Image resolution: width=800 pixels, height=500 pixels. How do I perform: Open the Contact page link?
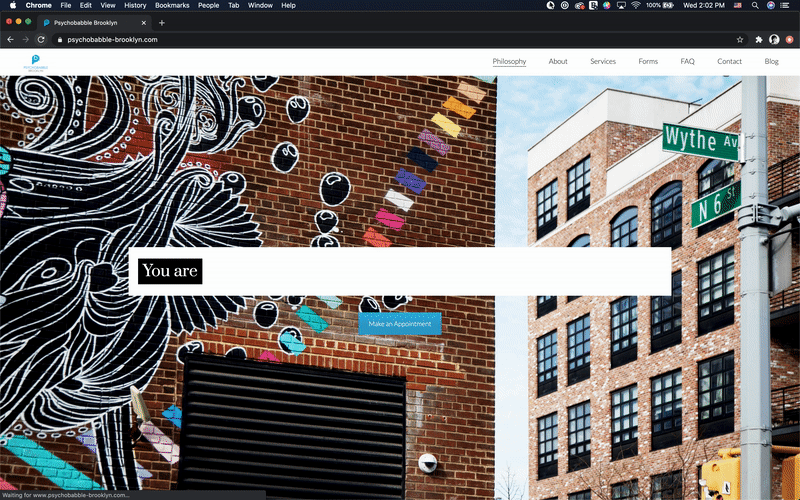(x=729, y=61)
